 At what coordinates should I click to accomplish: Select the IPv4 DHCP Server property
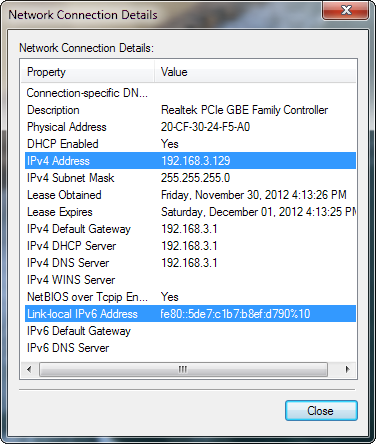click(71, 246)
